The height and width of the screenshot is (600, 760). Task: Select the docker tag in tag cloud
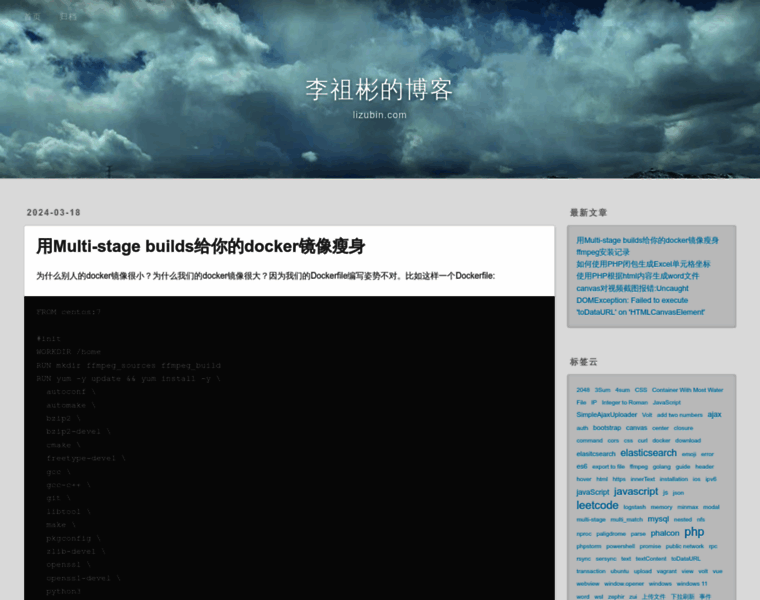pyautogui.click(x=661, y=441)
